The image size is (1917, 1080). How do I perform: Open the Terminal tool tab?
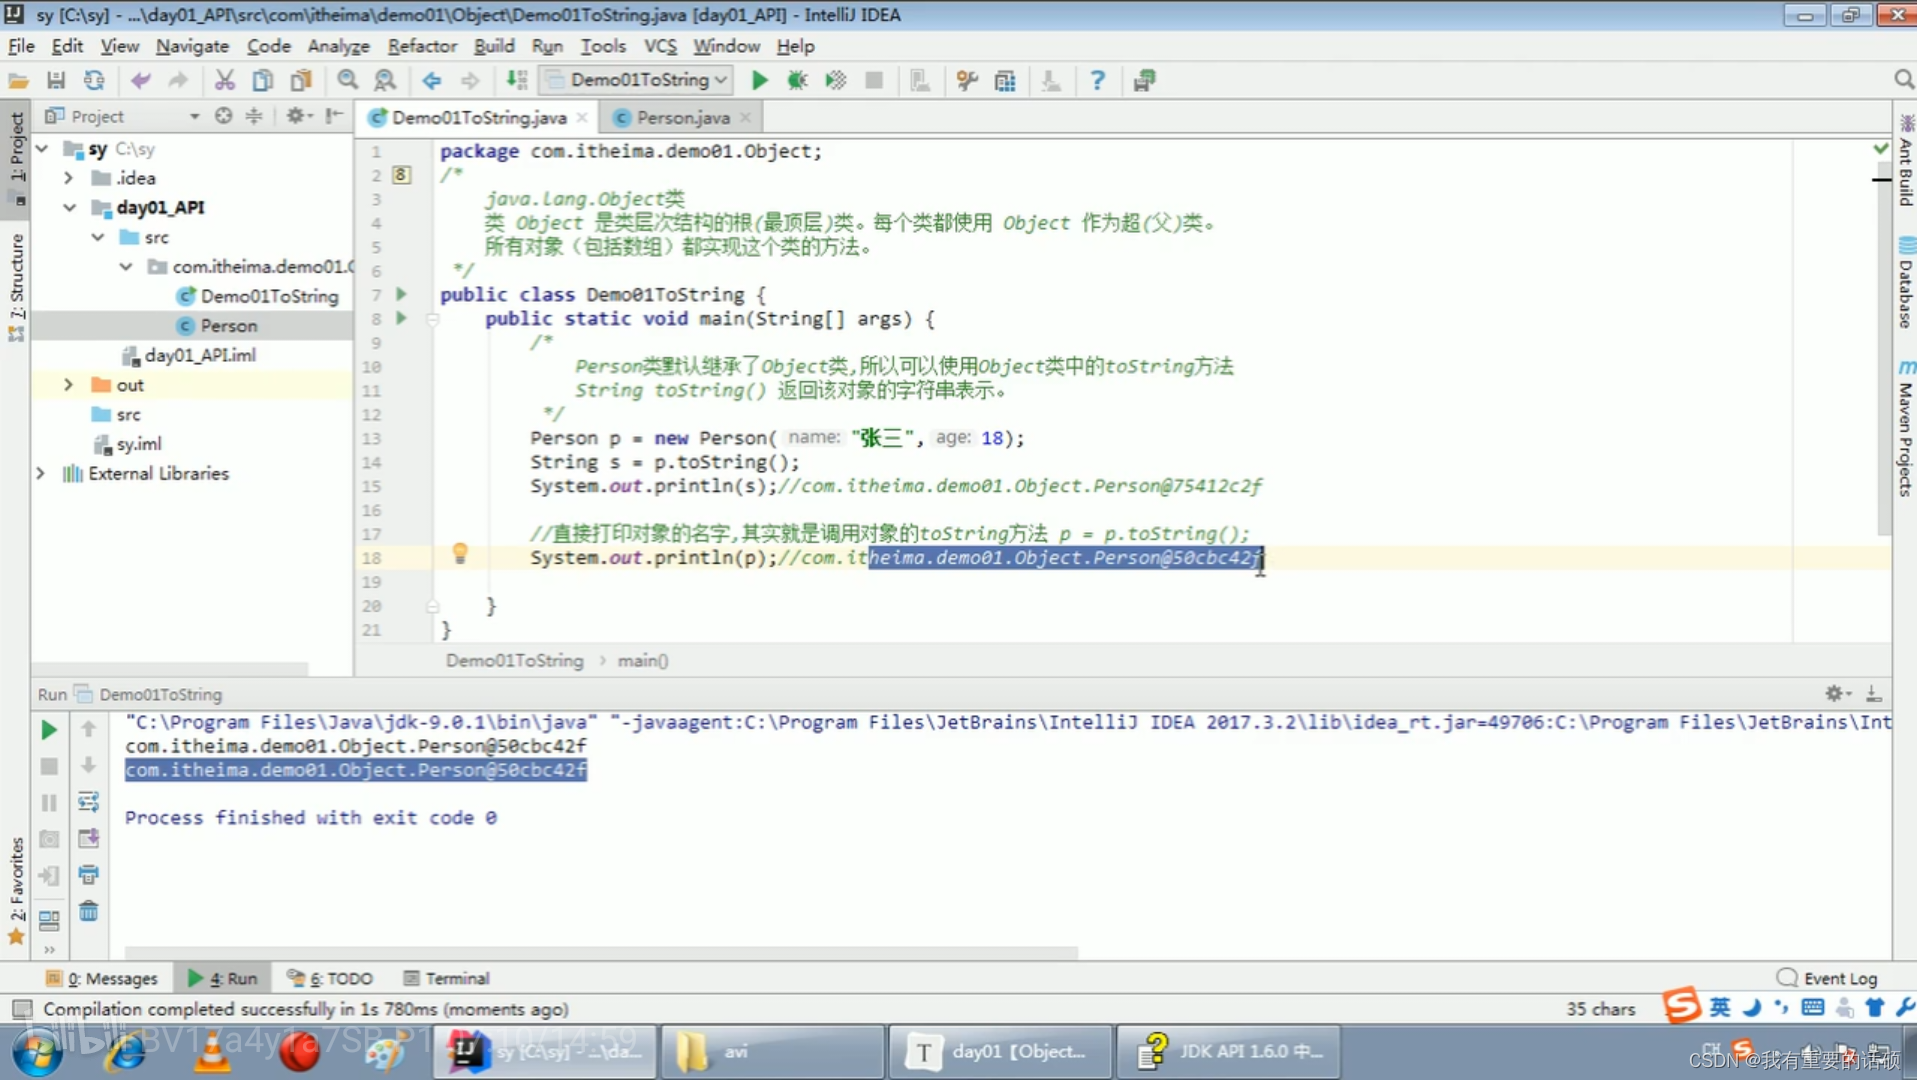(446, 978)
